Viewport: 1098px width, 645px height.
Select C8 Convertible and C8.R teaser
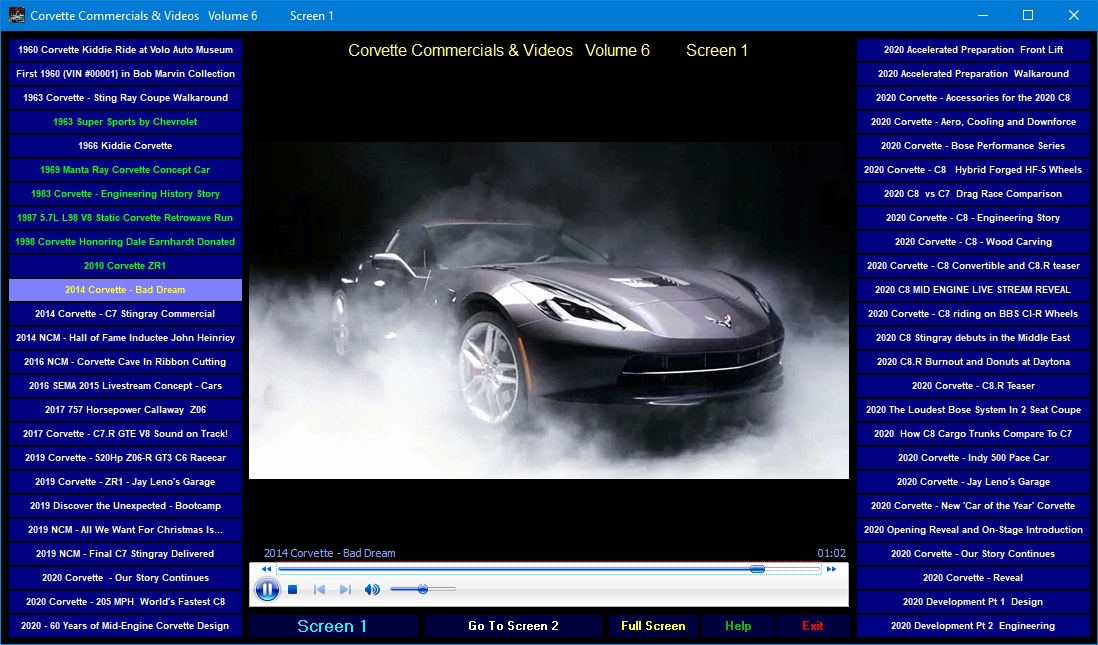(973, 265)
